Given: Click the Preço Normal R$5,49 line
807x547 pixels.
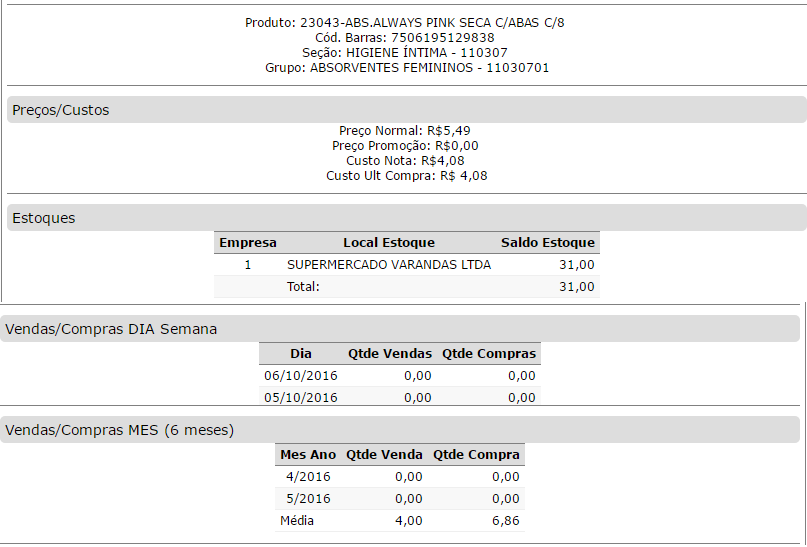Looking at the screenshot, I should click(405, 131).
